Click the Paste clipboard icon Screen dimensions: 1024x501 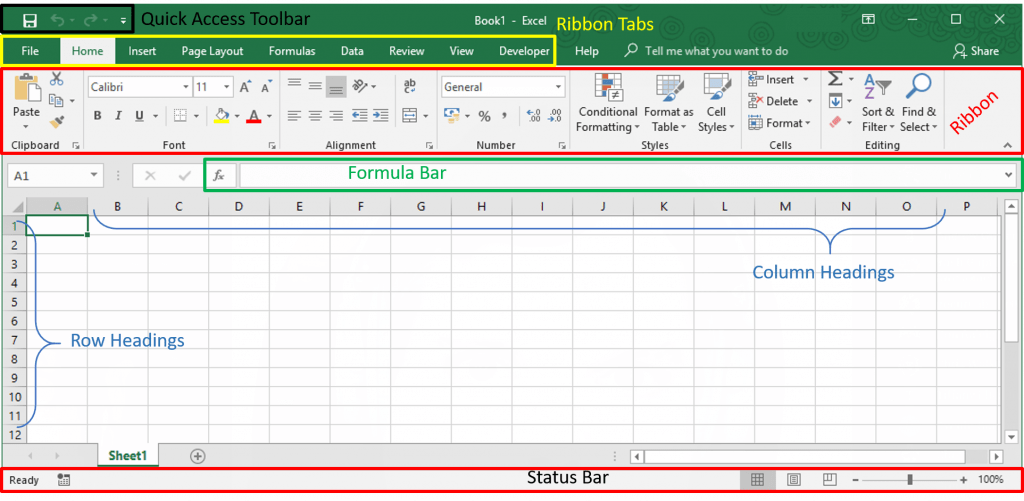tap(27, 88)
